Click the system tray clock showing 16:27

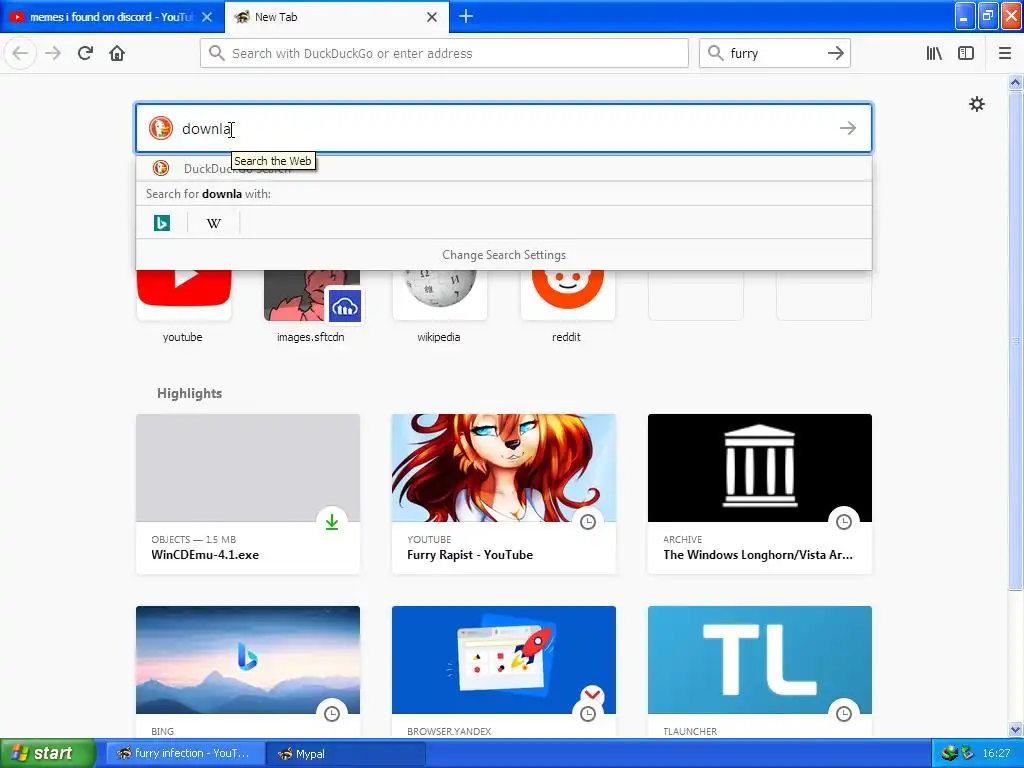996,754
